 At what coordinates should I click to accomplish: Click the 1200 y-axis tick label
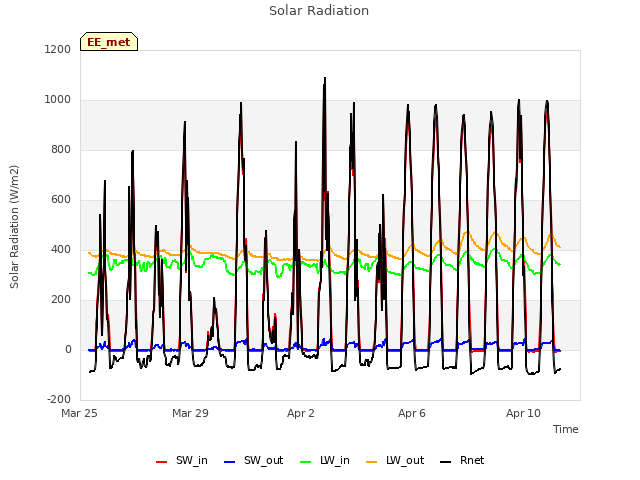tap(58, 49)
